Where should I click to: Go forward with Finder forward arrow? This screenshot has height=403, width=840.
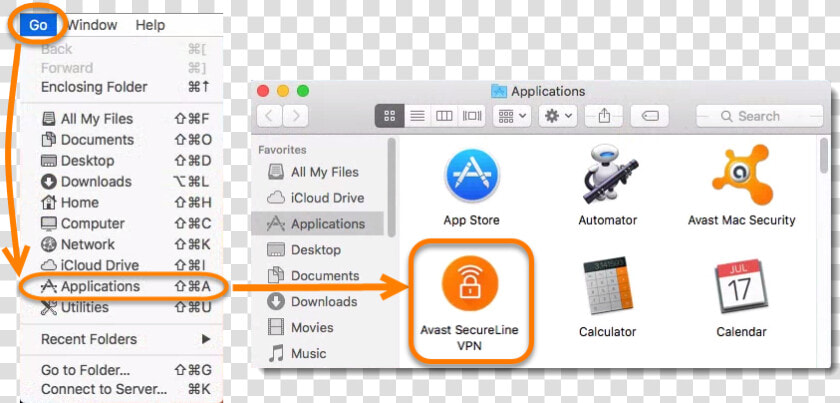coord(296,116)
